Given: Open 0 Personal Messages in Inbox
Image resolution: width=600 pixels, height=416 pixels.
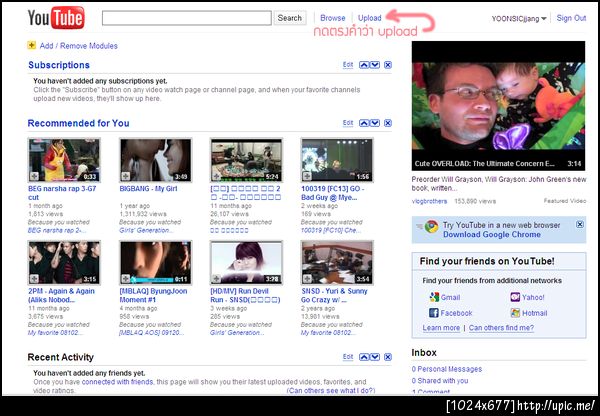Looking at the screenshot, I should click(x=447, y=369).
